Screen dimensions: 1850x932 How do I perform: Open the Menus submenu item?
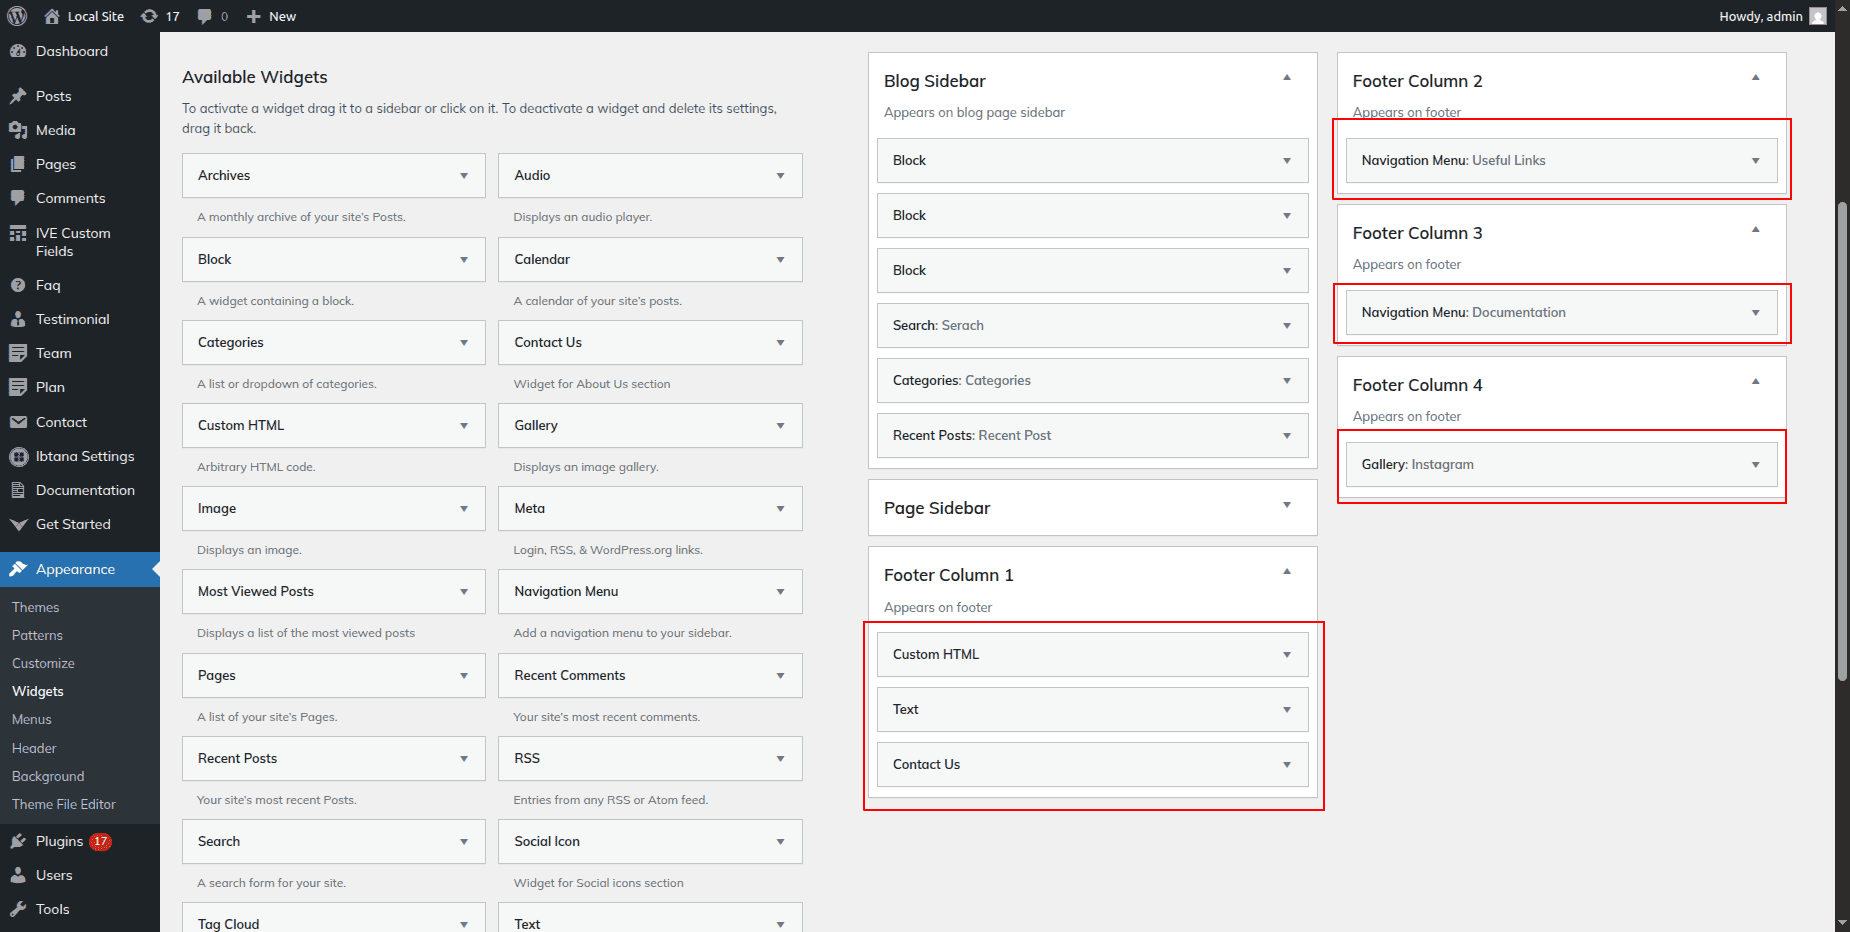(x=32, y=719)
